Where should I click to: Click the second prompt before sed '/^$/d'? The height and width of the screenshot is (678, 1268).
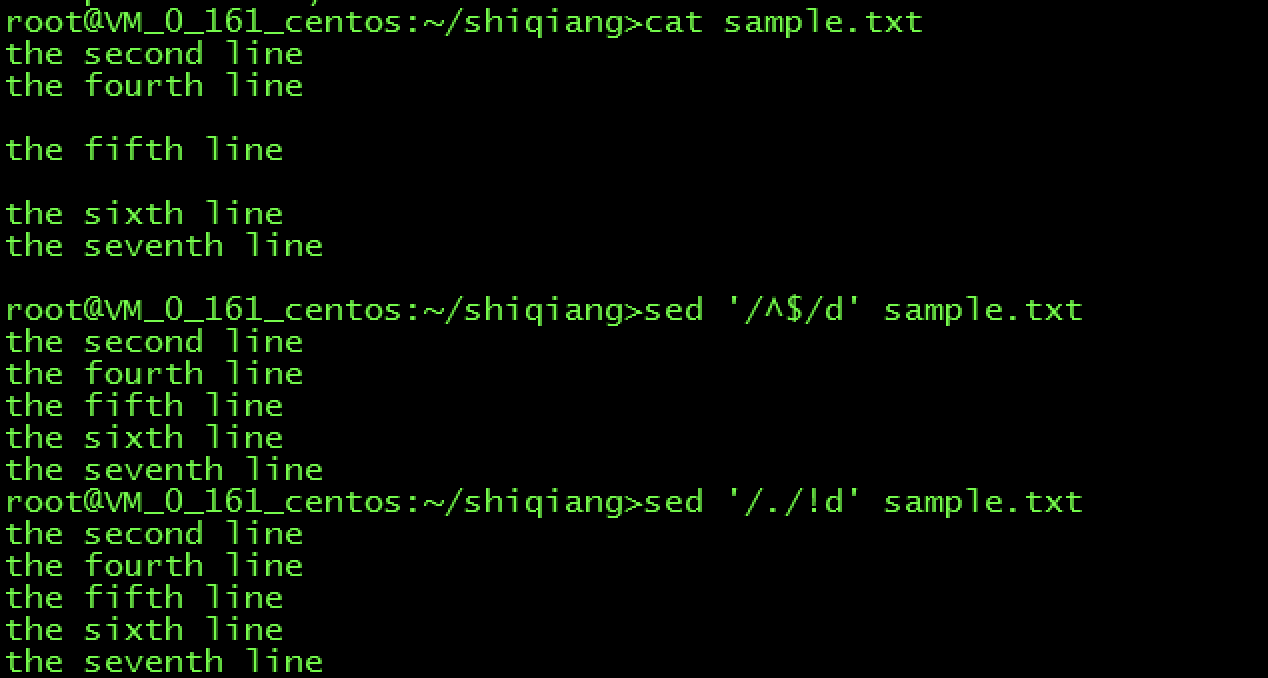click(x=324, y=309)
